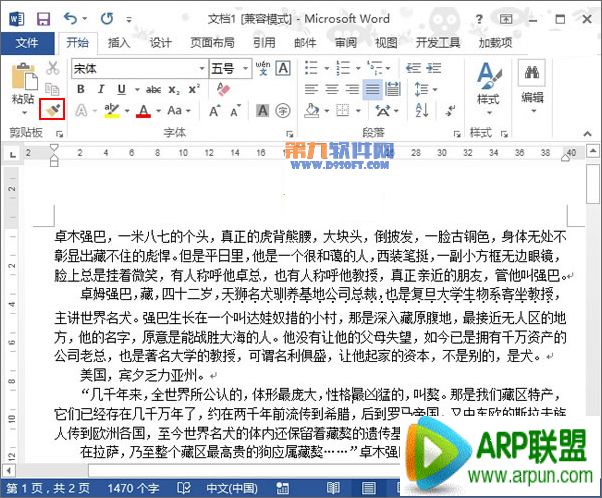Open the font name dropdown
The height and width of the screenshot is (498, 602).
[202, 69]
